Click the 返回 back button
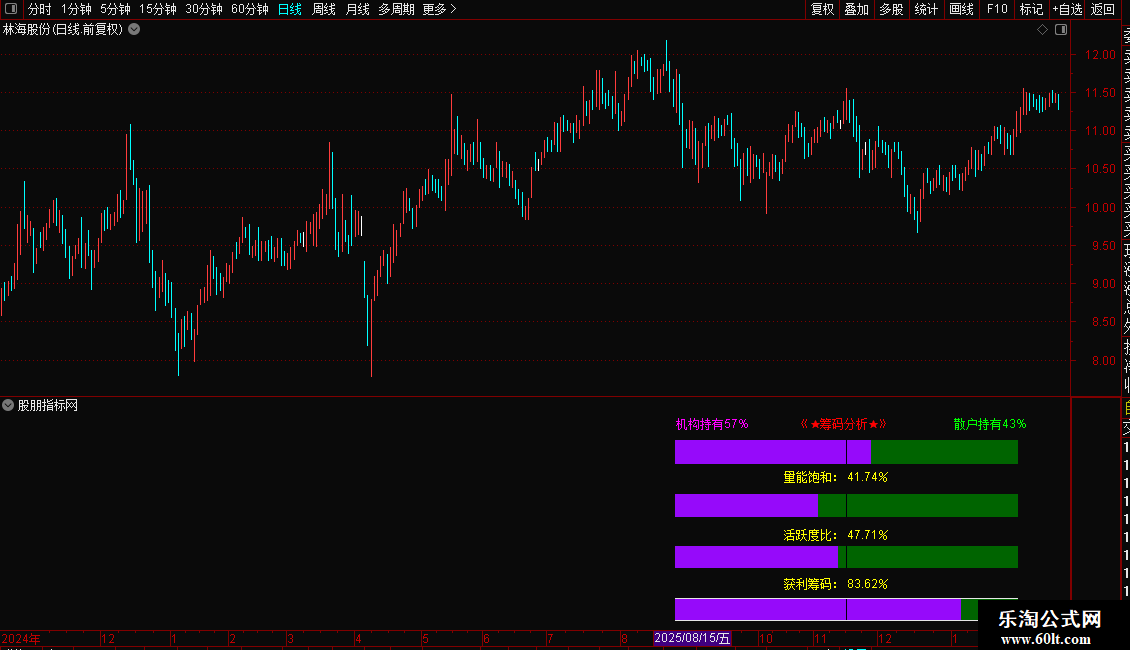Image resolution: width=1130 pixels, height=650 pixels. click(1103, 9)
